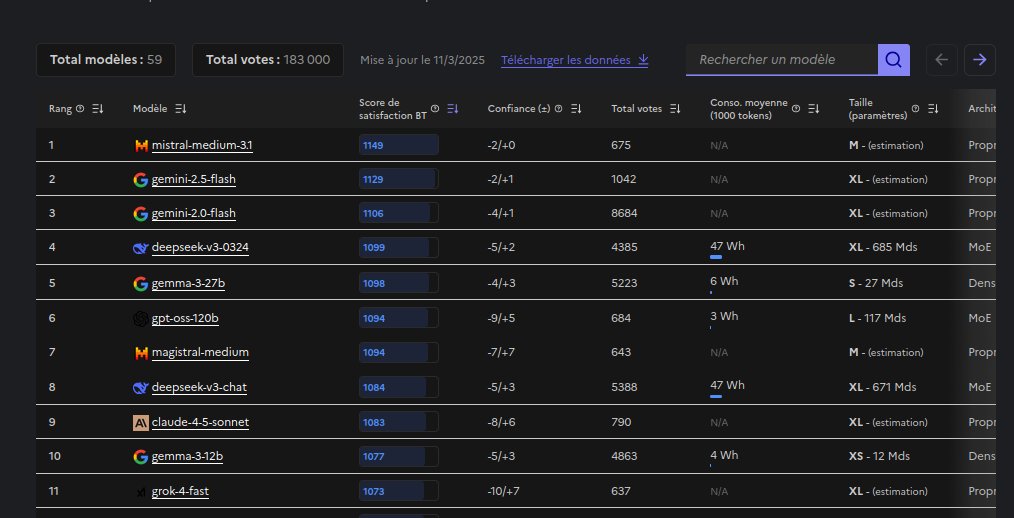Click the 1073 score bar
Image resolution: width=1014 pixels, height=518 pixels.
coord(399,491)
